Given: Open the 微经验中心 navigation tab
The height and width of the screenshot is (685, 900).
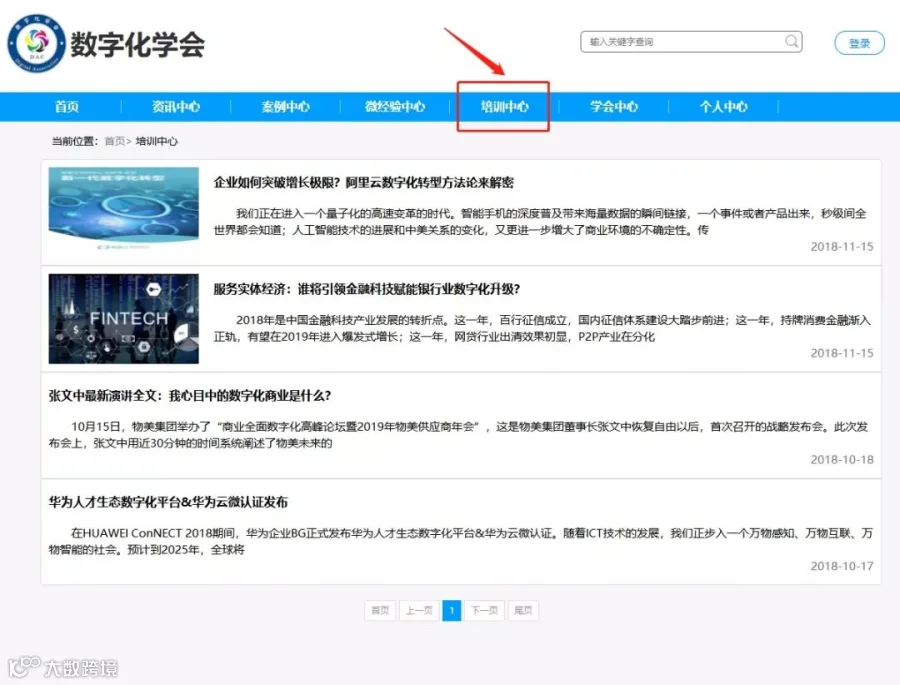Looking at the screenshot, I should tap(395, 107).
